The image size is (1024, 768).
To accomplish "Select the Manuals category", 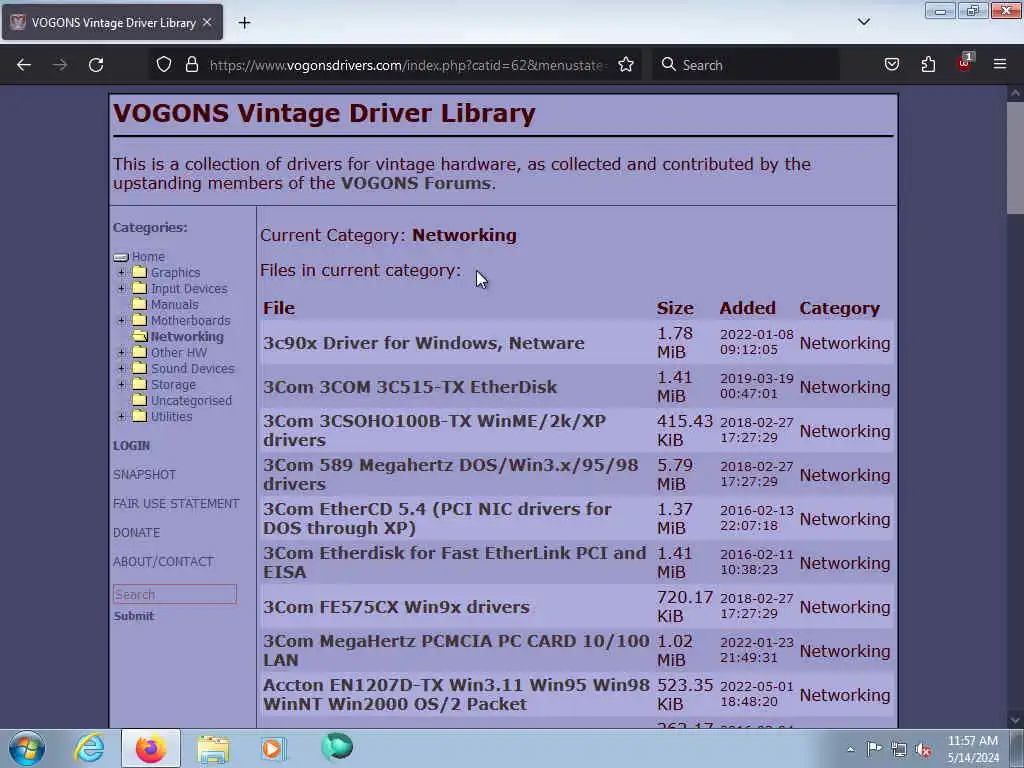I will [174, 304].
